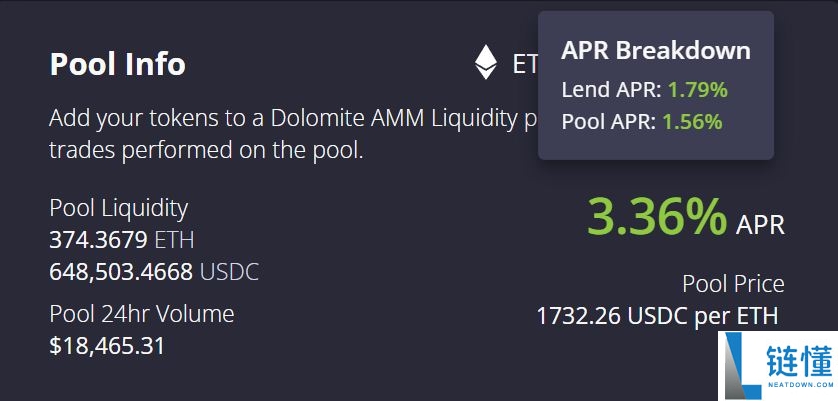The width and height of the screenshot is (838, 401).
Task: Click the Pool Price label
Action: (733, 284)
